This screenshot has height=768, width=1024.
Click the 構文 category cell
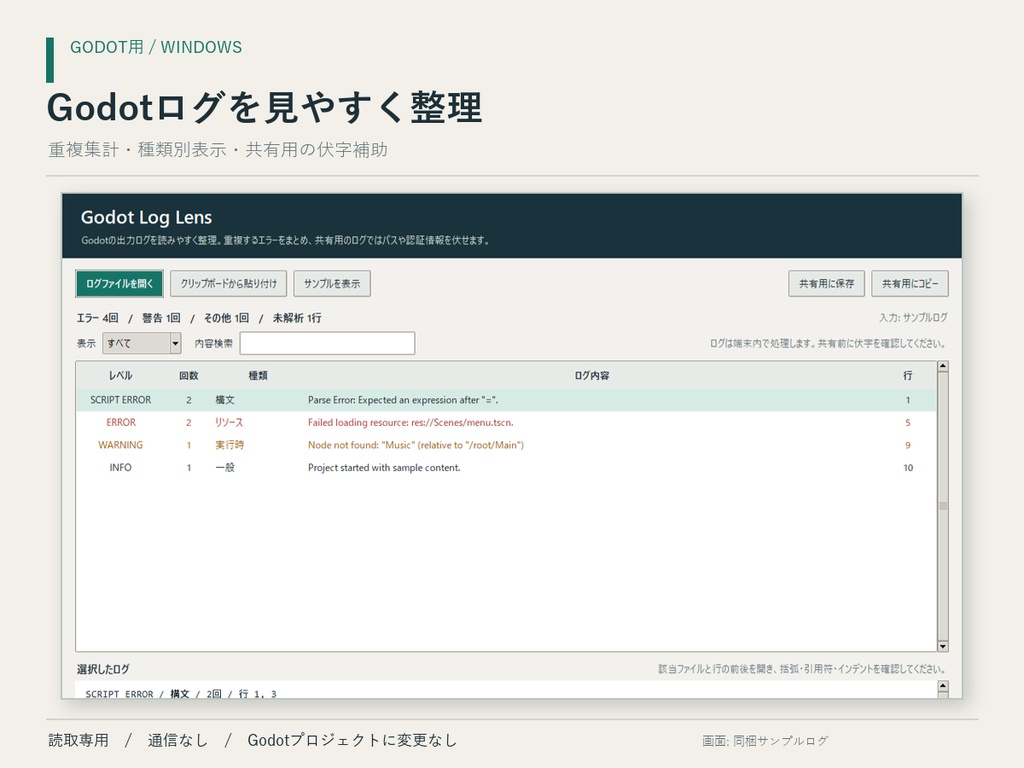point(225,400)
